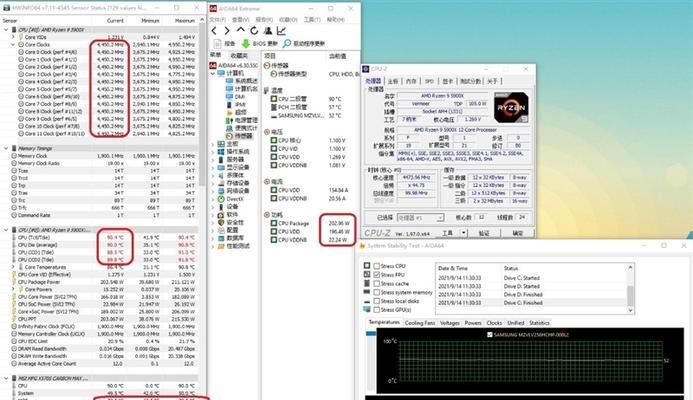
Task: Click the stability test log scroll-down arrow
Action: 631,311
